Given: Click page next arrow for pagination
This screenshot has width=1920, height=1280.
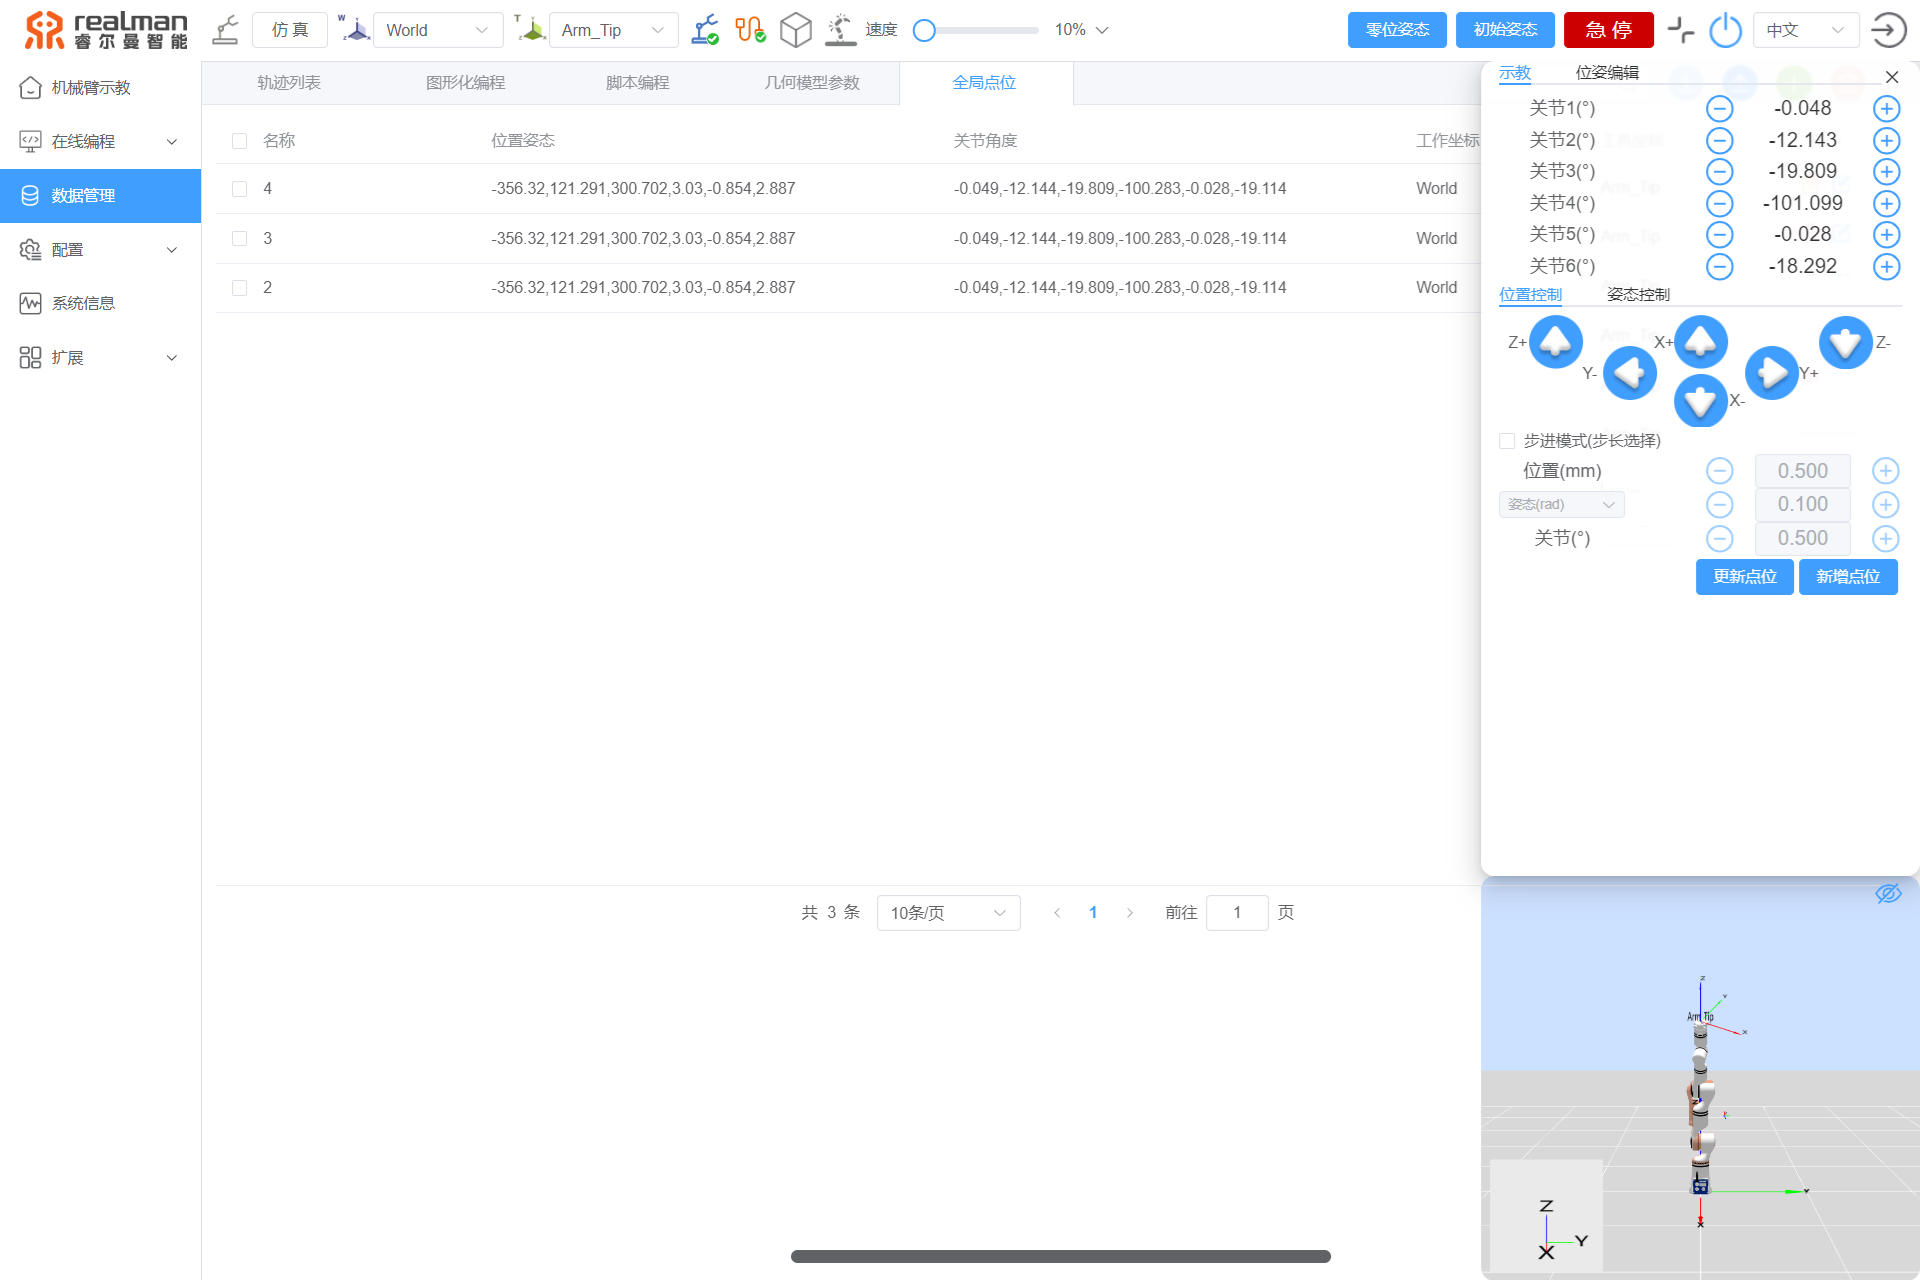Looking at the screenshot, I should (x=1130, y=911).
